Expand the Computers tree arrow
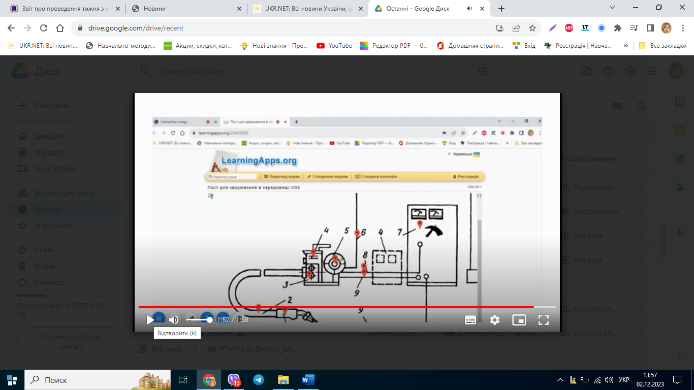694x390 pixels. 14,169
